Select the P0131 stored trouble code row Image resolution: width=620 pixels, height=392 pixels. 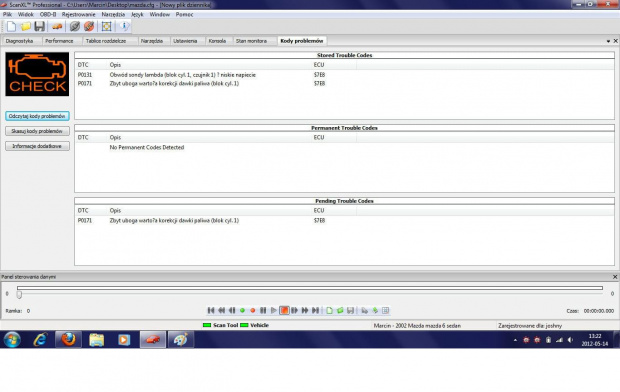coord(344,75)
